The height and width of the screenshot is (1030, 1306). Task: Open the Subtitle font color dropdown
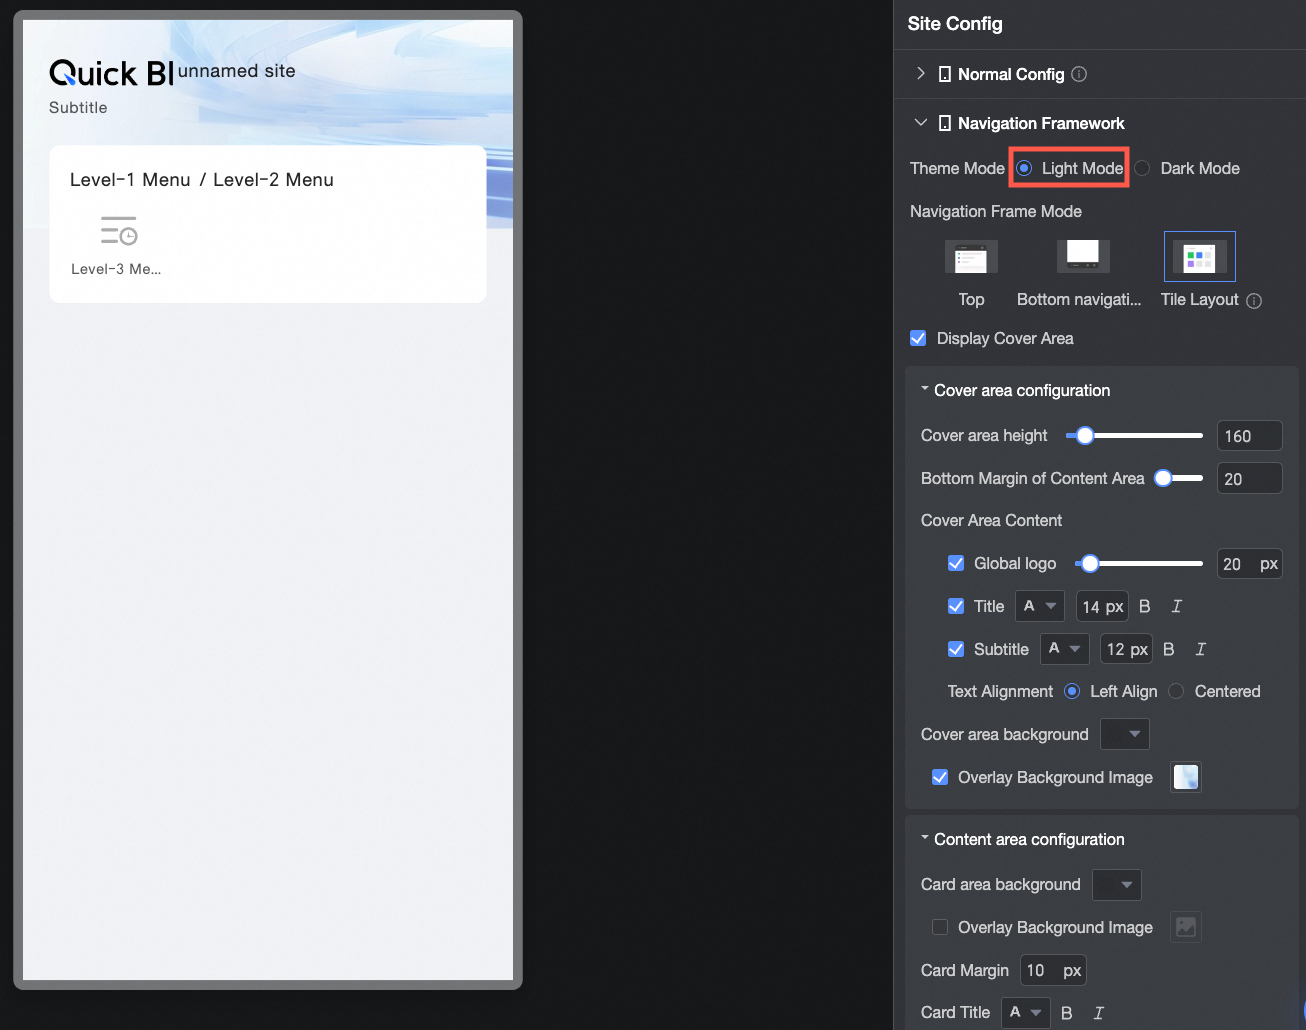point(1065,649)
